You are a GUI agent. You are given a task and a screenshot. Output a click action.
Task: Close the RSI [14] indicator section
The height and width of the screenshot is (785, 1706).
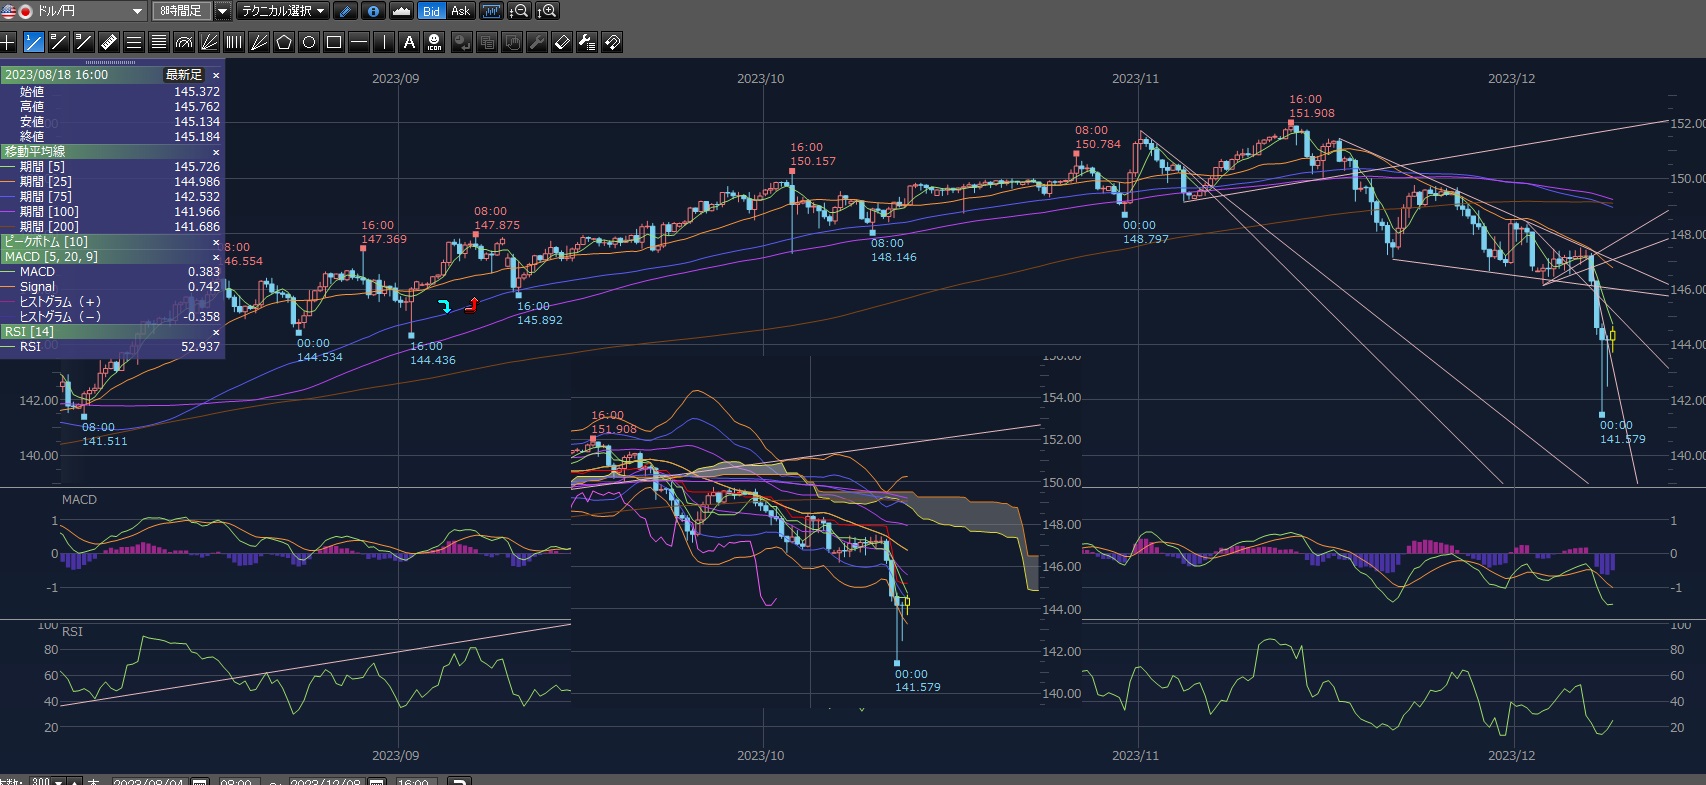click(216, 332)
